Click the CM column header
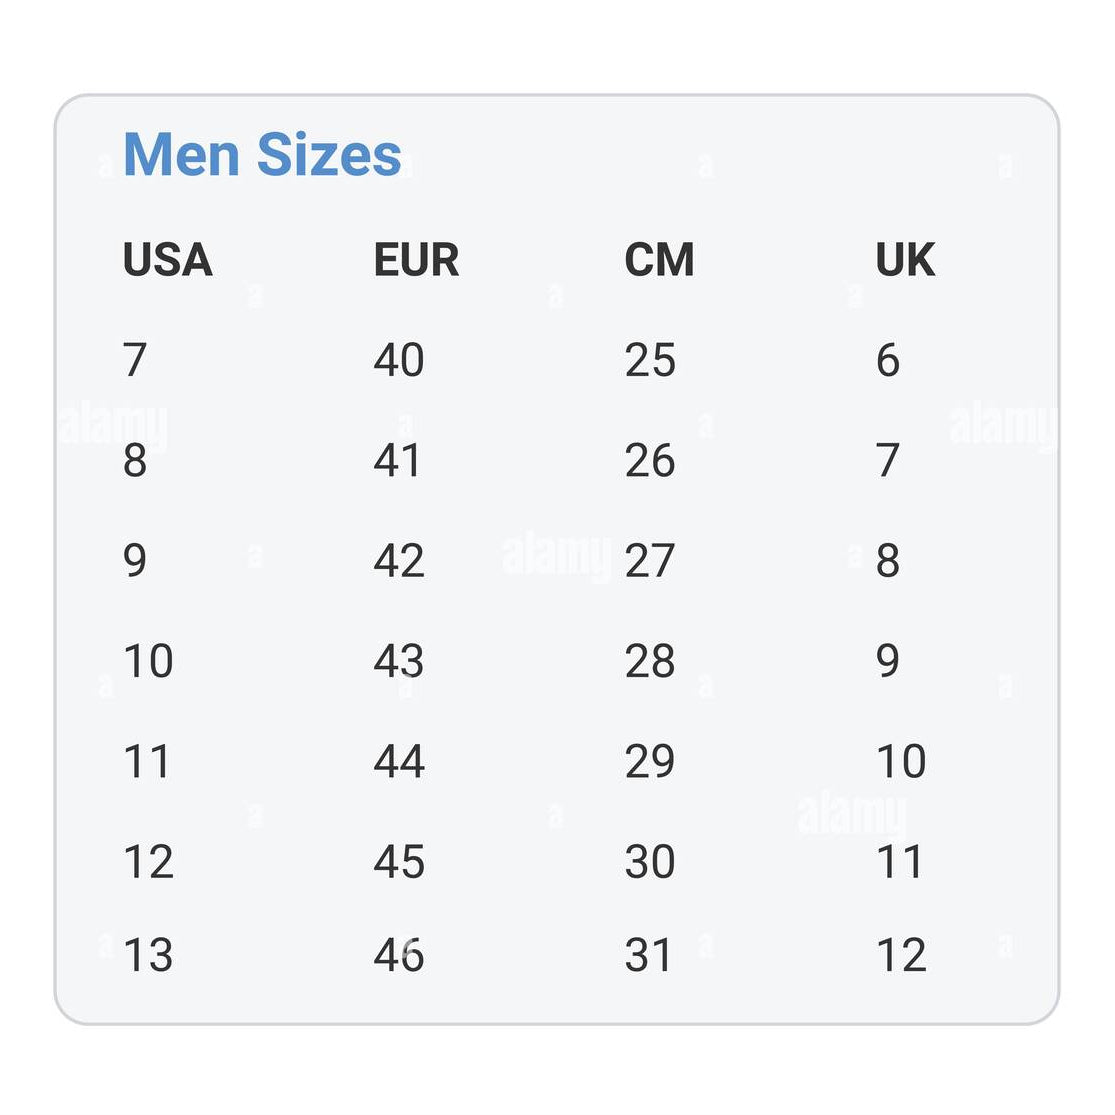The image size is (1115, 1115). (x=659, y=260)
